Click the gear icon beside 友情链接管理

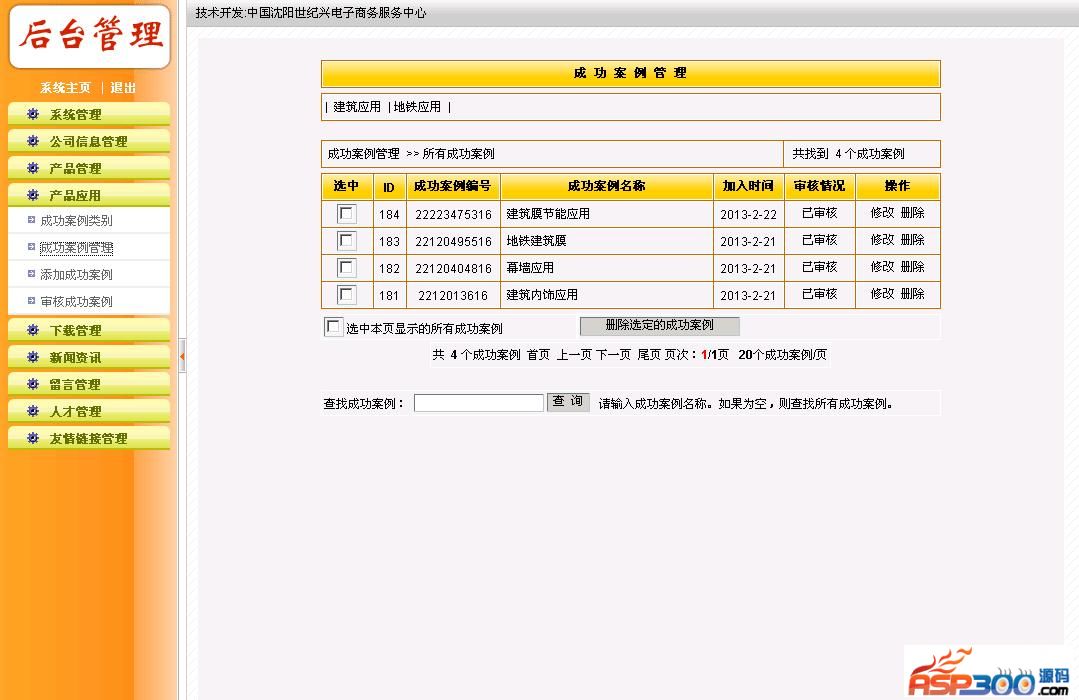(33, 438)
